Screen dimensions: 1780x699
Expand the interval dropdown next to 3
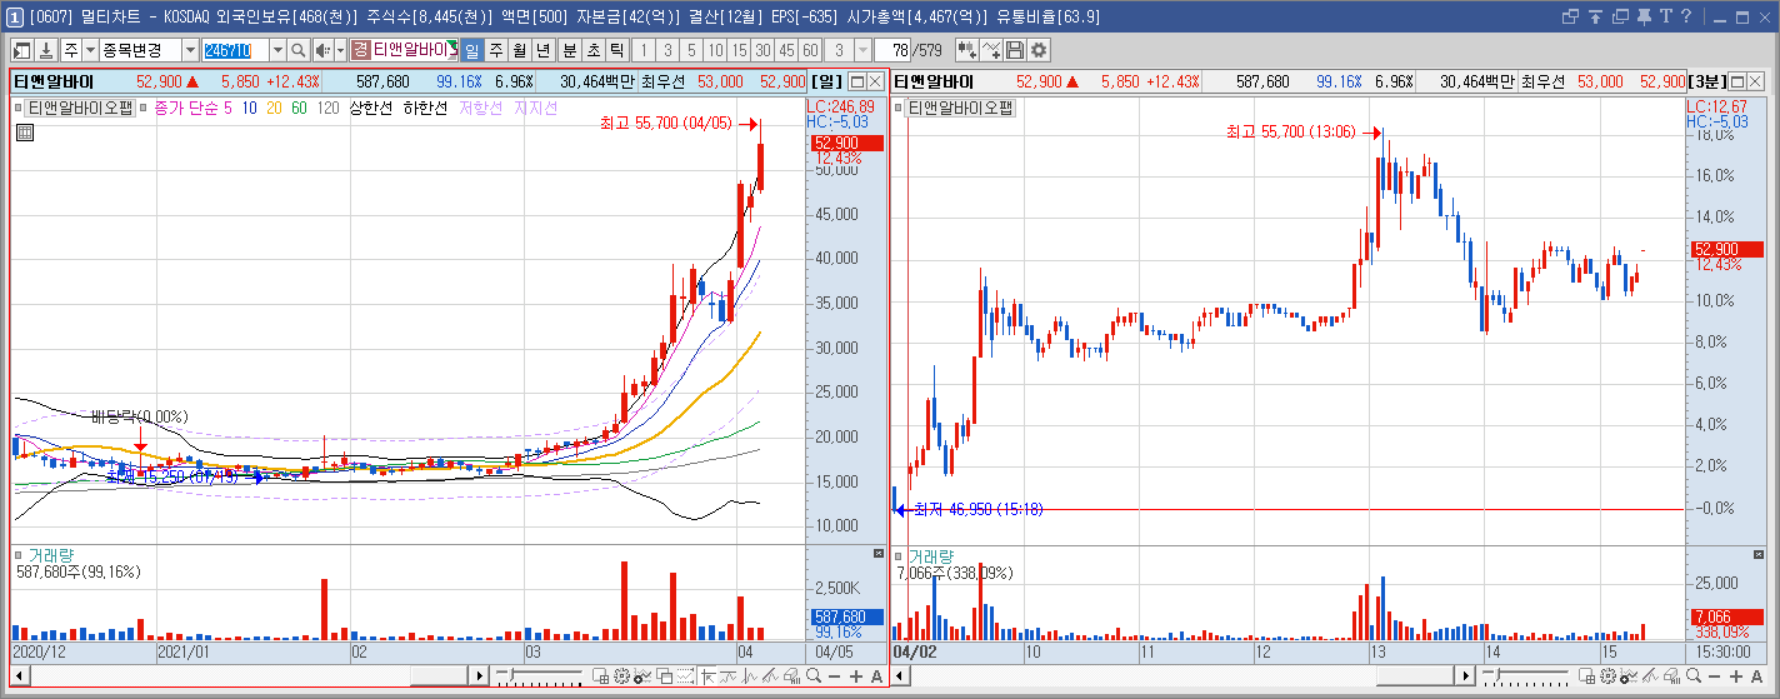point(863,50)
